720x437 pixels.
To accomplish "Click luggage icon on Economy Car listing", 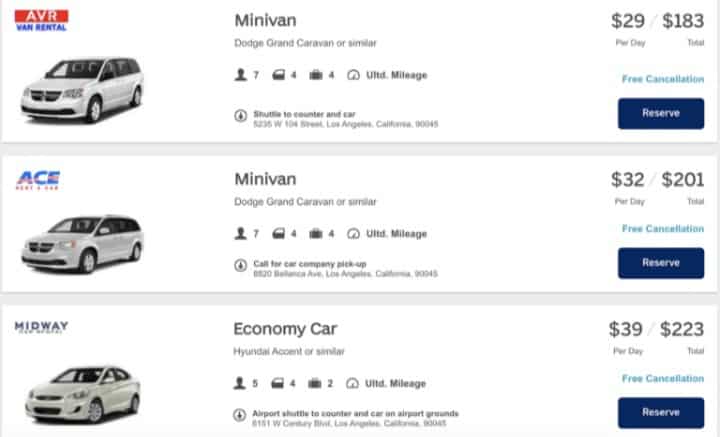I will coord(315,383).
